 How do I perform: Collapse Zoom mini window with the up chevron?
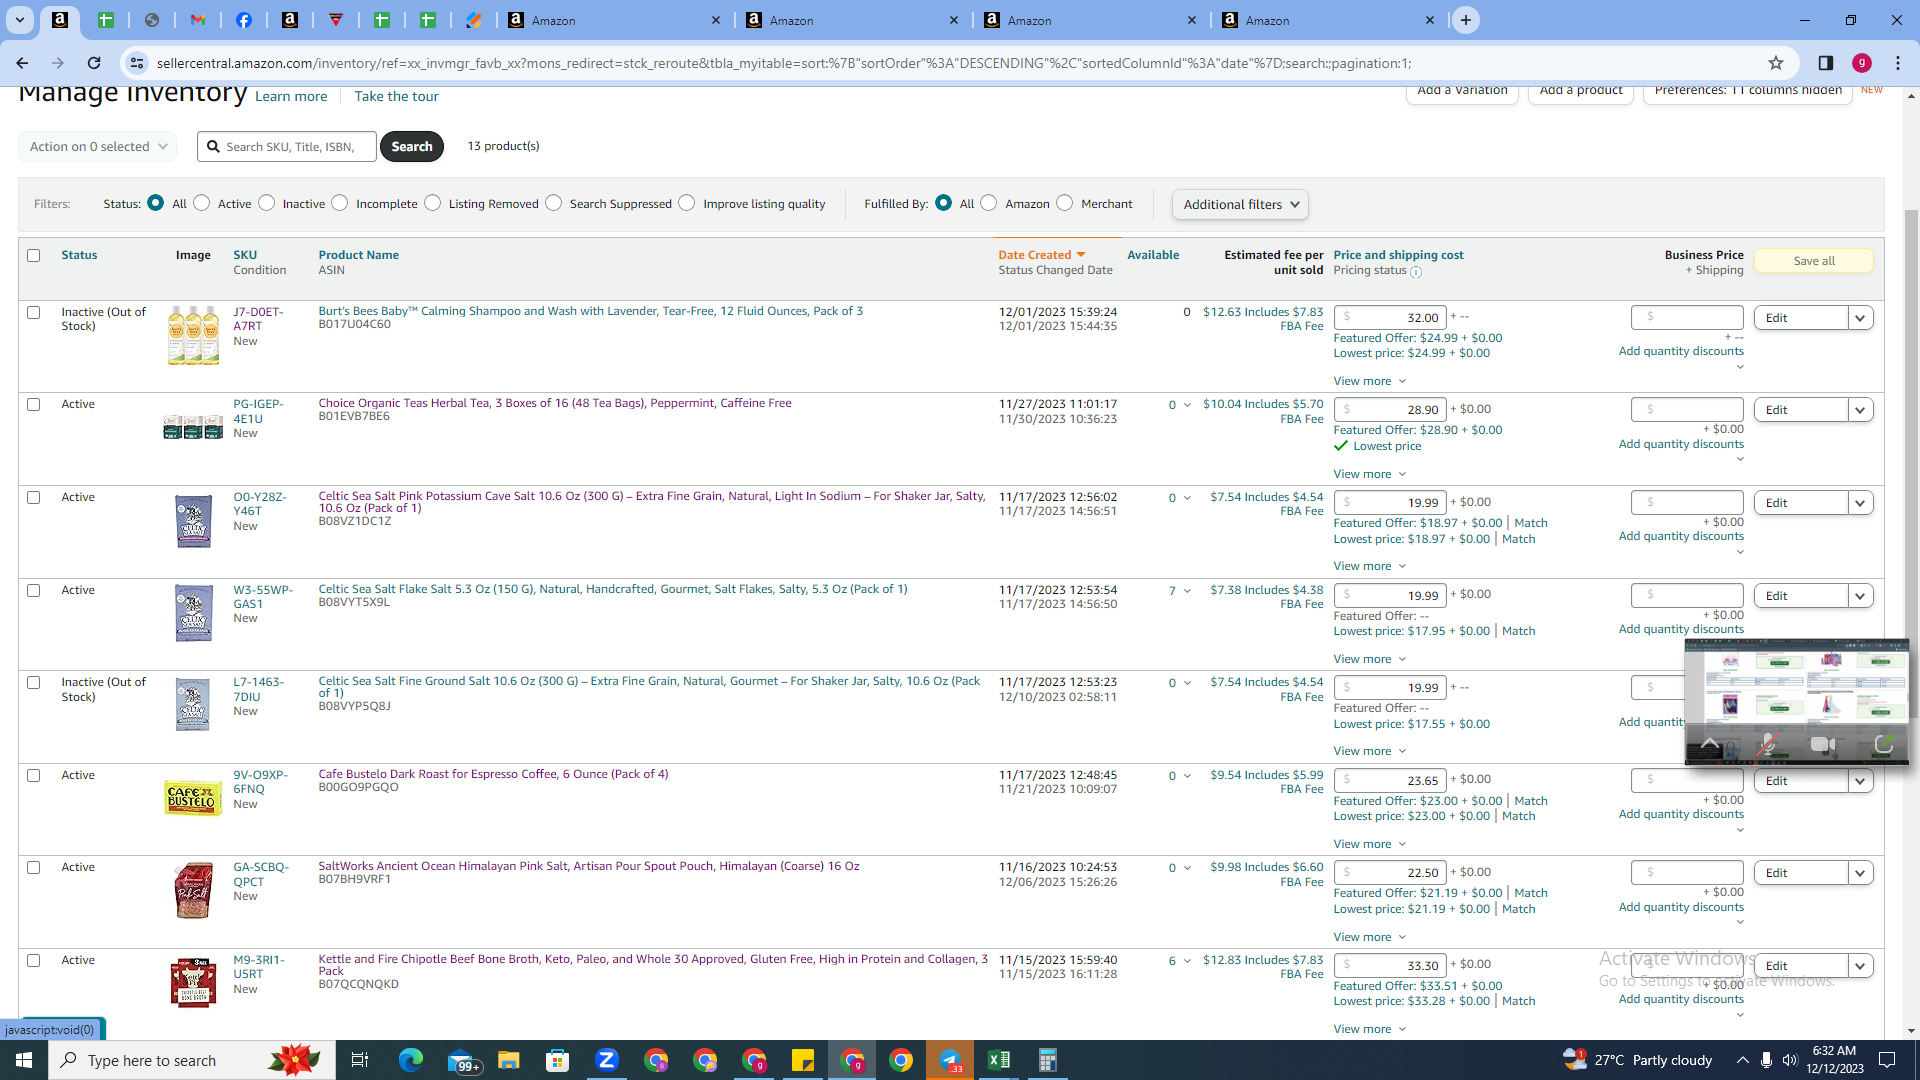pos(1710,744)
